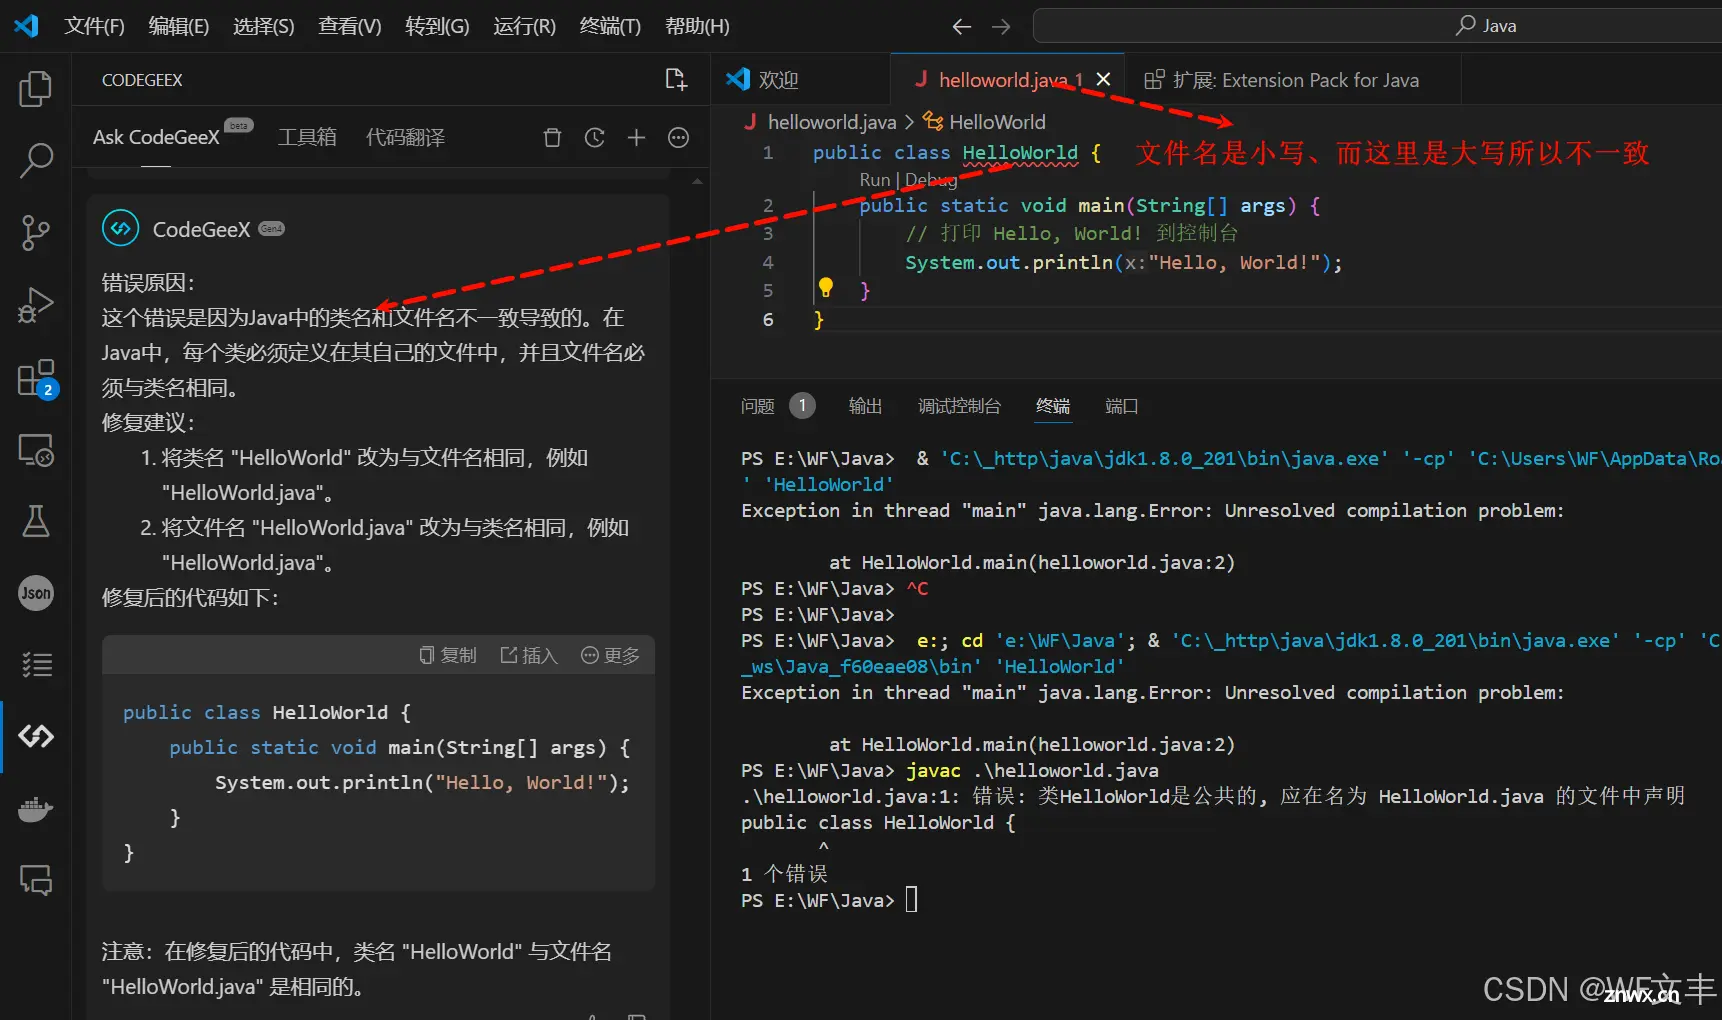The image size is (1722, 1020).
Task: Start new chat with plus icon
Action: click(636, 138)
